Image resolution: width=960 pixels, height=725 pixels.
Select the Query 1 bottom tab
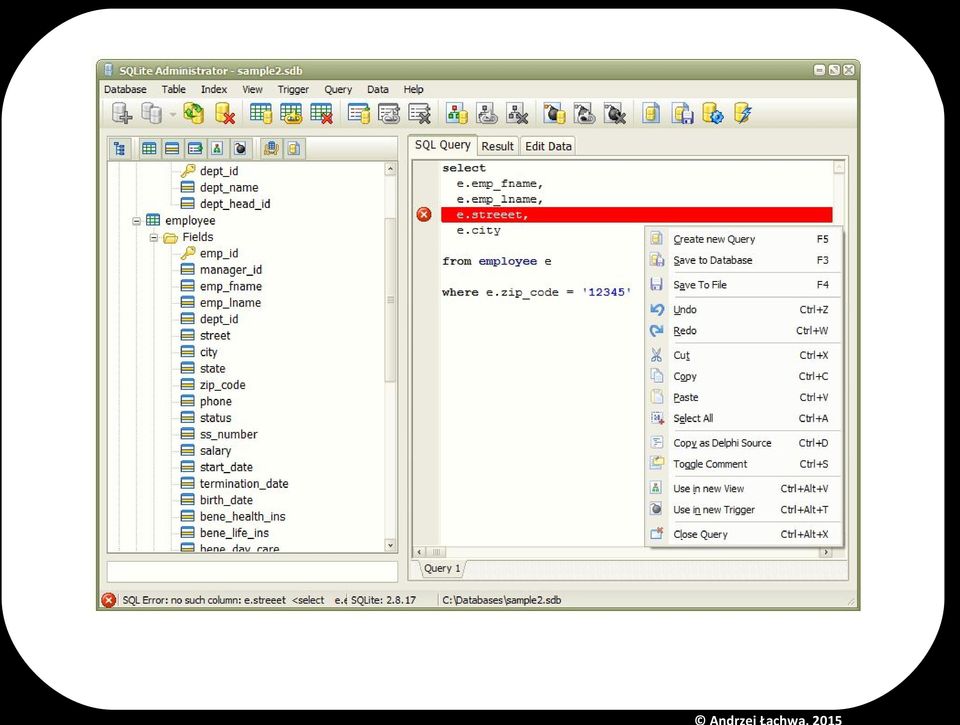(x=441, y=568)
